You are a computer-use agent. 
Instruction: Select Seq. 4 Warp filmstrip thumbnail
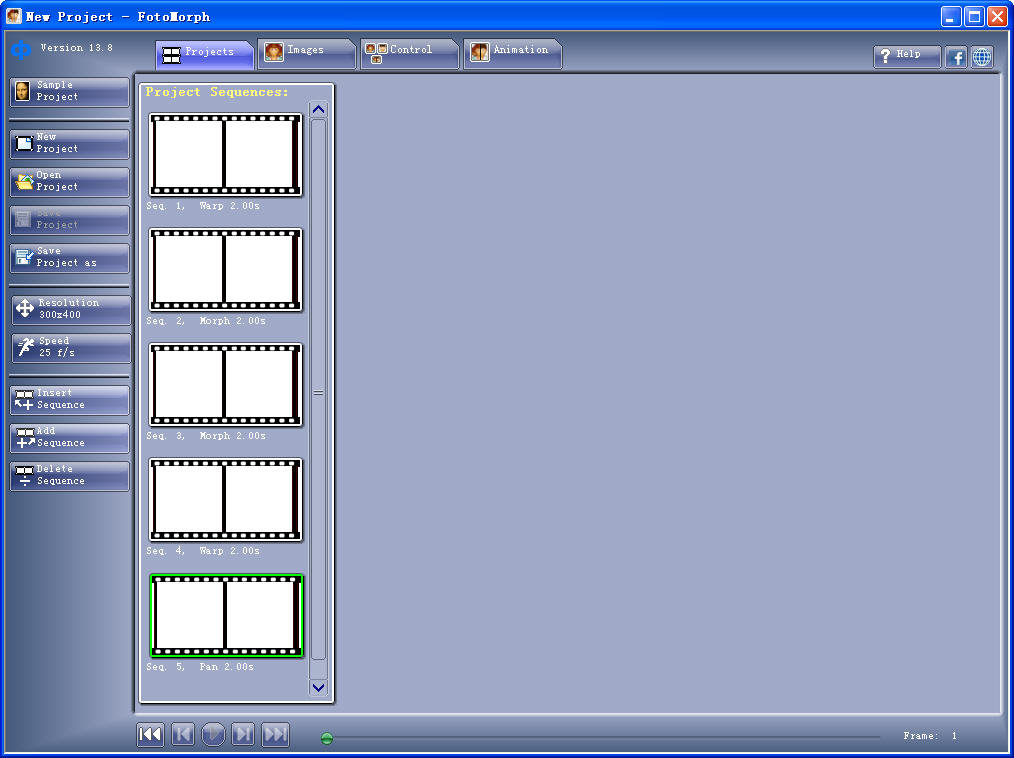pyautogui.click(x=226, y=499)
